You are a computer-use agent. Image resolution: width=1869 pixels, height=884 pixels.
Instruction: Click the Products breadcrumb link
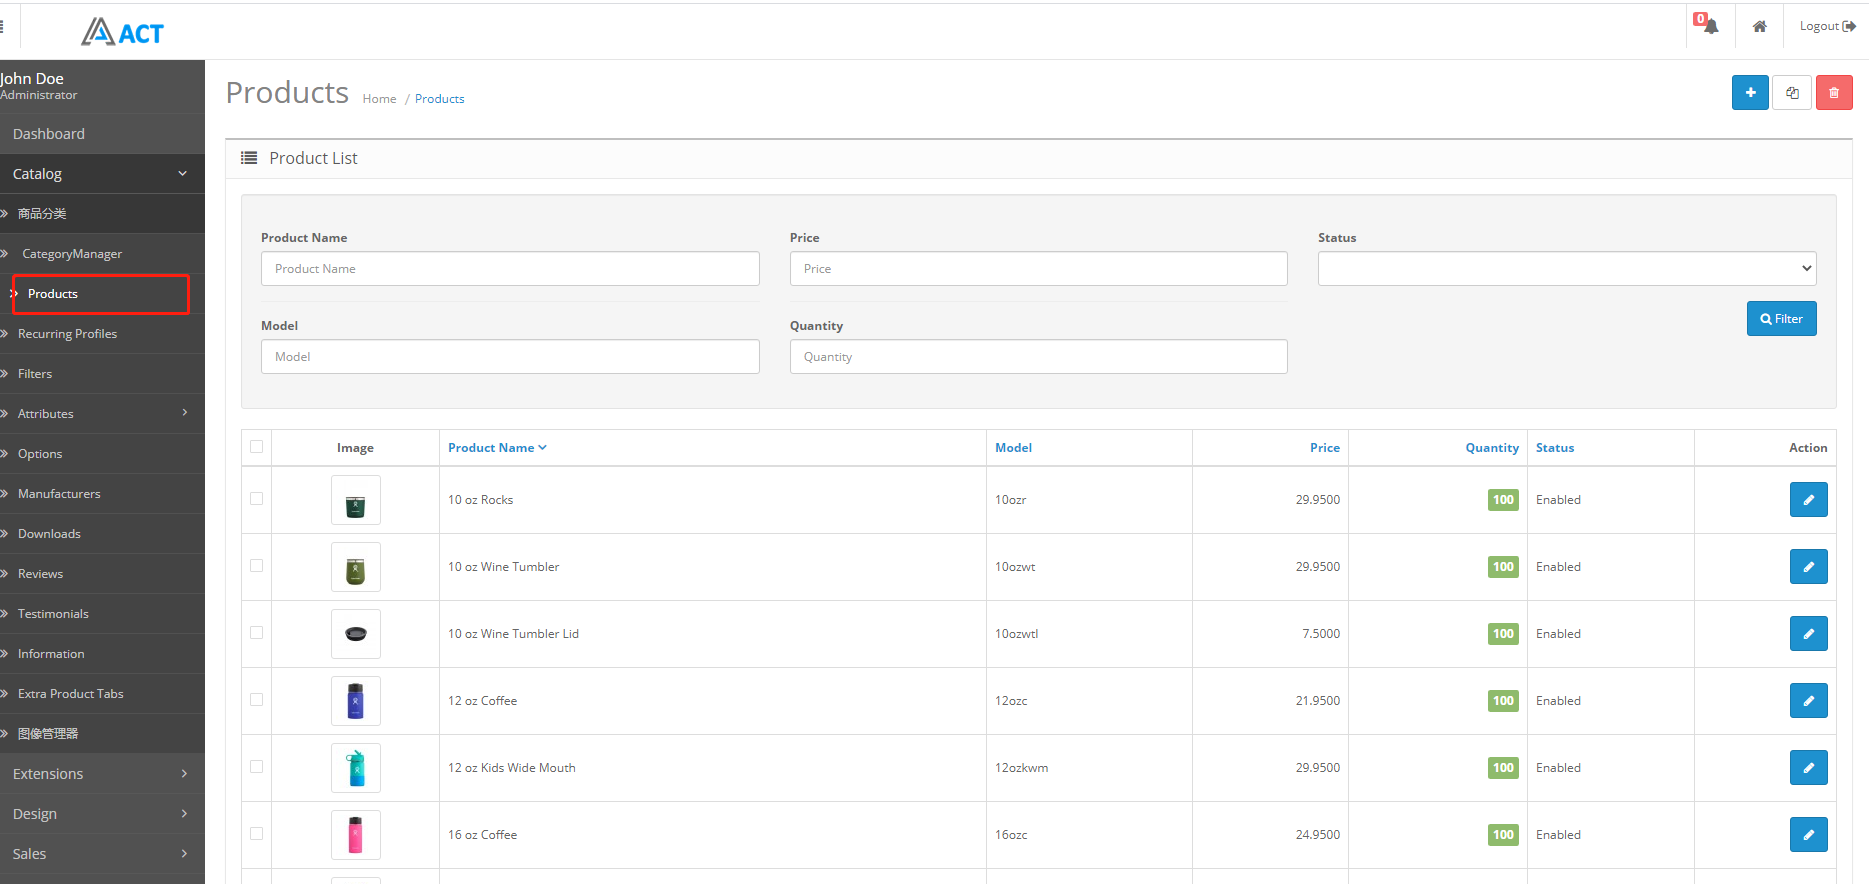click(439, 99)
